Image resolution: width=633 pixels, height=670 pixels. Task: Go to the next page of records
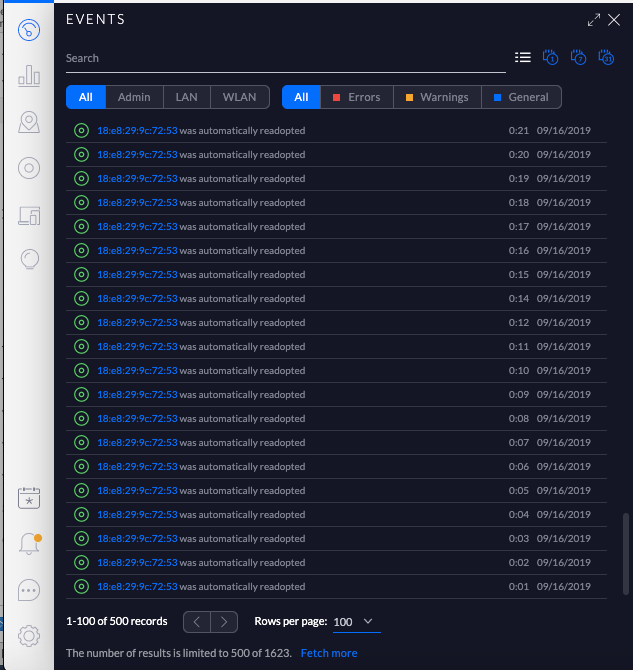pos(224,622)
